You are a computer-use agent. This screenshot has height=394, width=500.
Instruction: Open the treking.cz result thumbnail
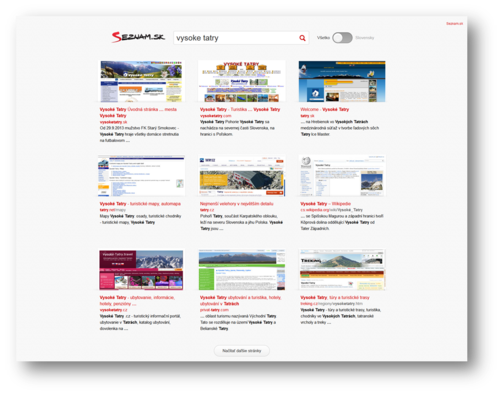point(342,270)
